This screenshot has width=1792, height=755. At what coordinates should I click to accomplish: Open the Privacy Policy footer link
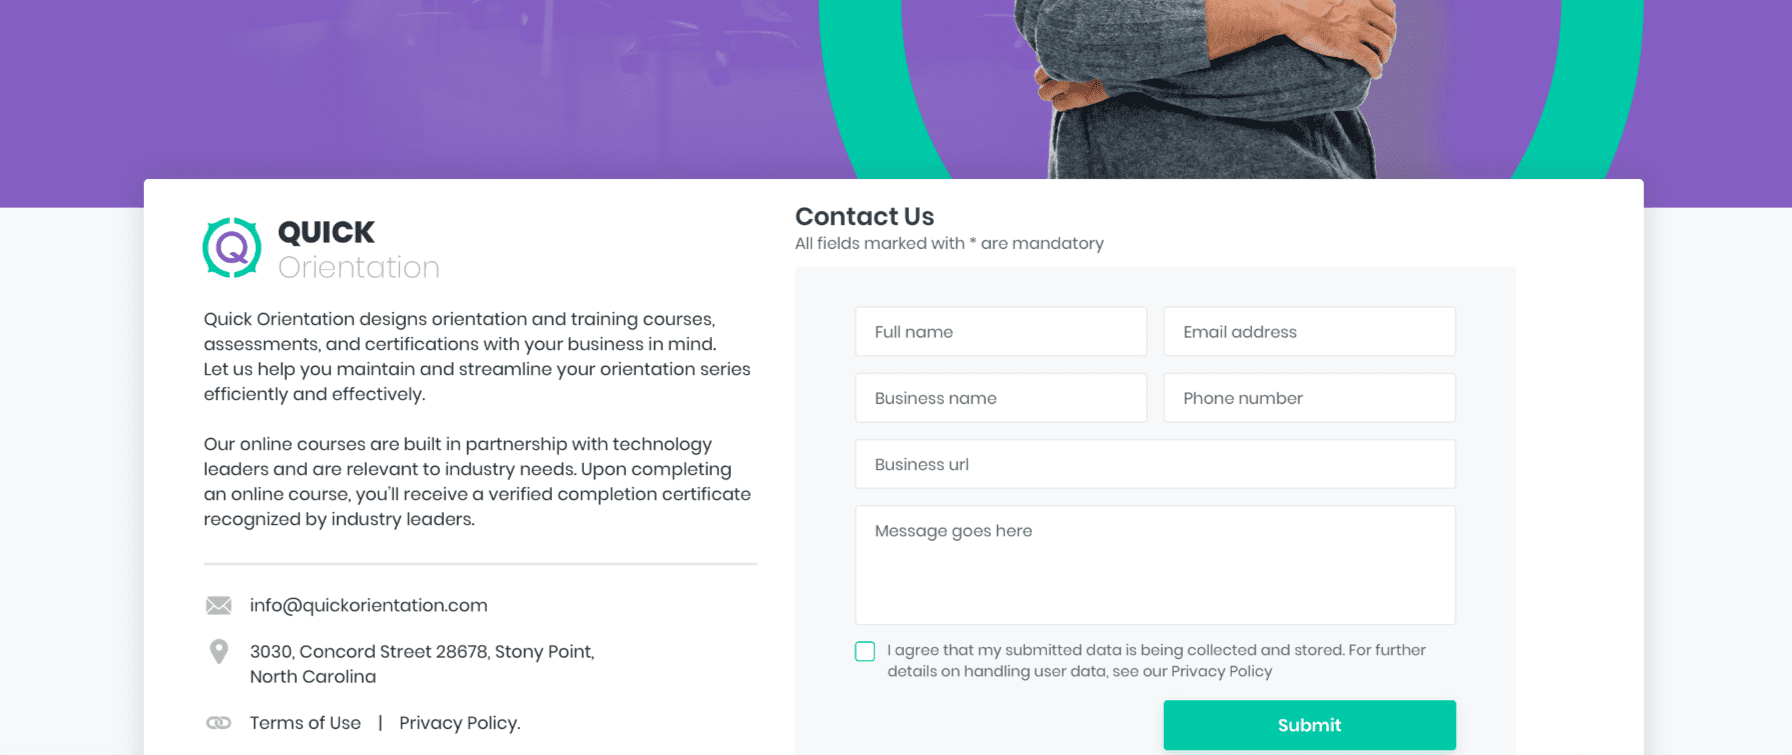459,723
